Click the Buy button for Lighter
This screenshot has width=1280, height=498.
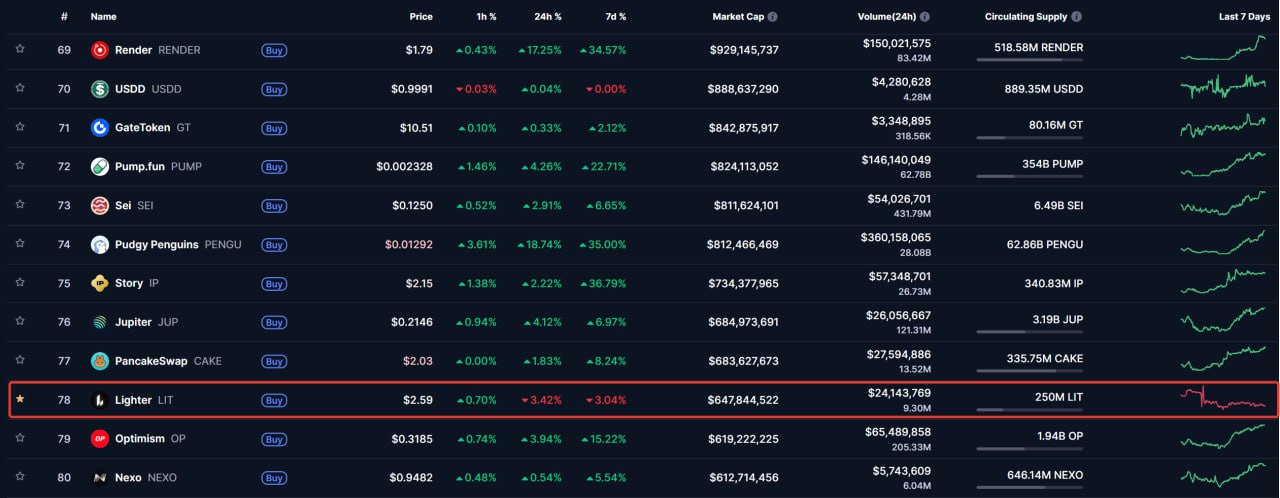pyautogui.click(x=274, y=400)
